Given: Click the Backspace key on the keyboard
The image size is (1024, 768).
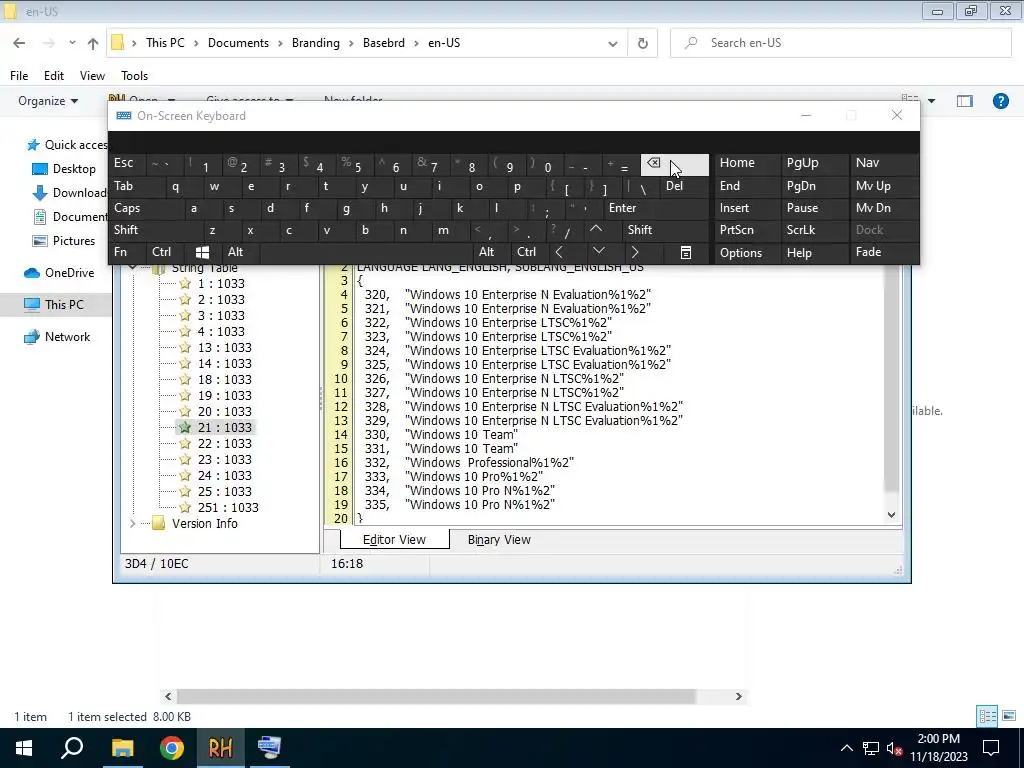Looking at the screenshot, I should click(x=675, y=165).
